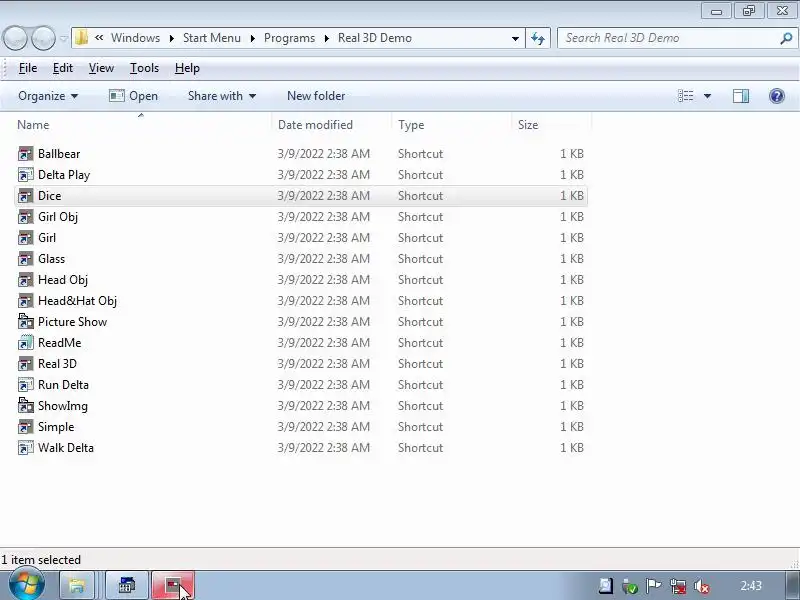Navigate to Start Menu in the breadcrumb

212,38
